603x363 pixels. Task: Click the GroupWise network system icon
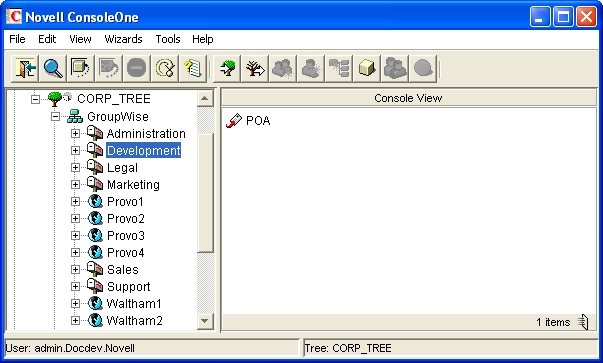point(75,116)
